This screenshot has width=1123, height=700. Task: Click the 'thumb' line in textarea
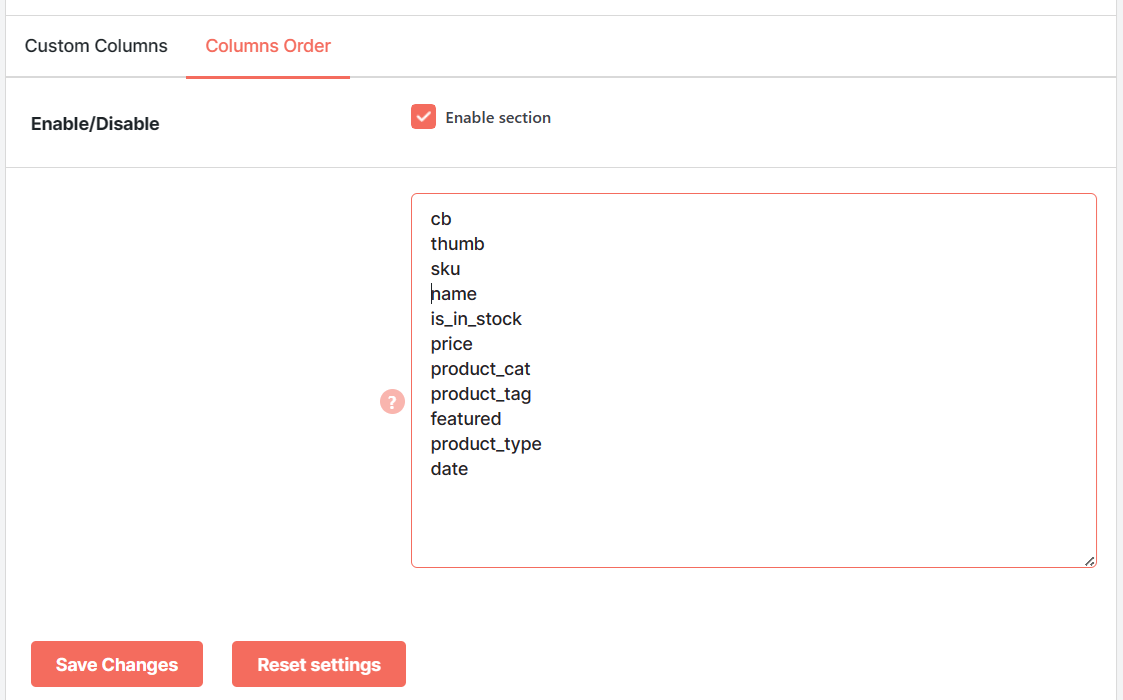(458, 244)
